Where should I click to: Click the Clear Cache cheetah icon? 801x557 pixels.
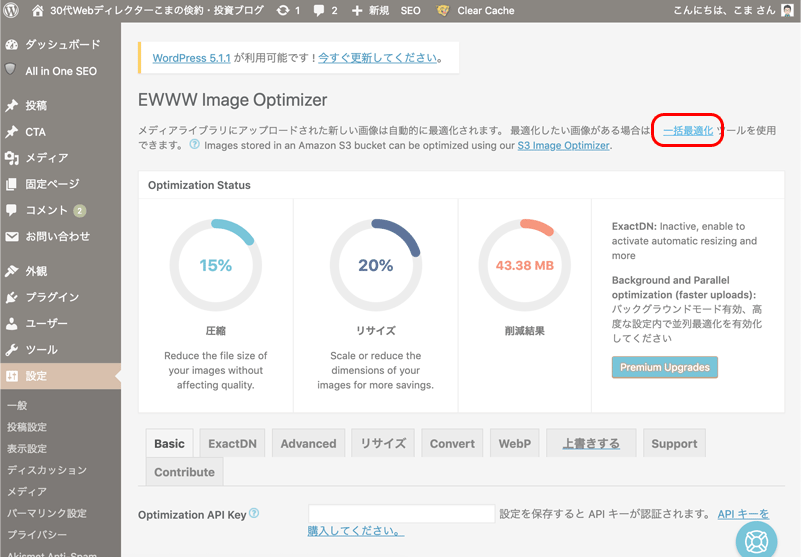click(443, 10)
